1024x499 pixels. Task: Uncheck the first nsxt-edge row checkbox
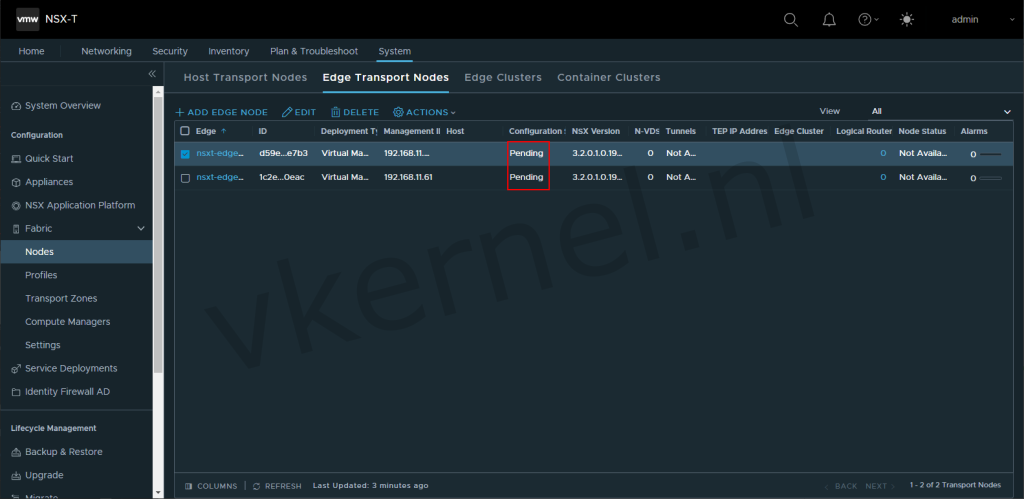(x=185, y=154)
